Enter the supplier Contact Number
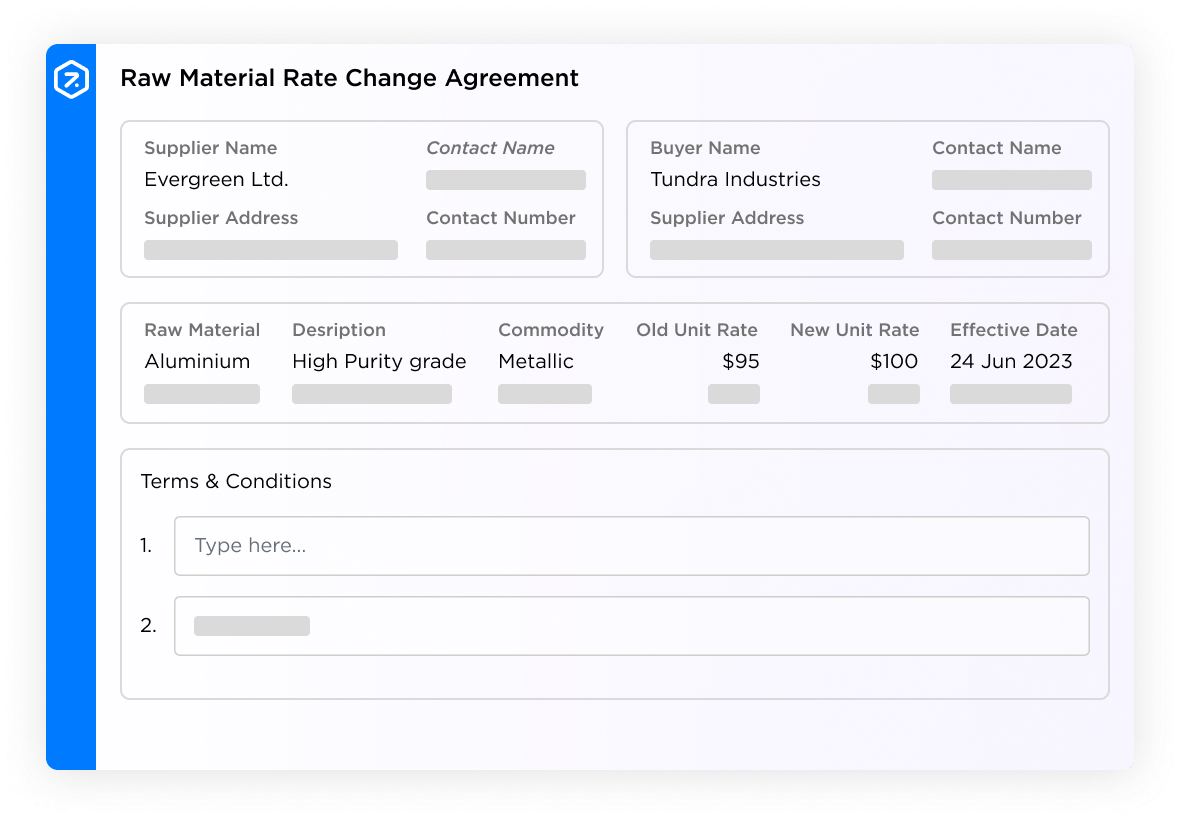Viewport: 1180px width, 818px height. point(505,250)
